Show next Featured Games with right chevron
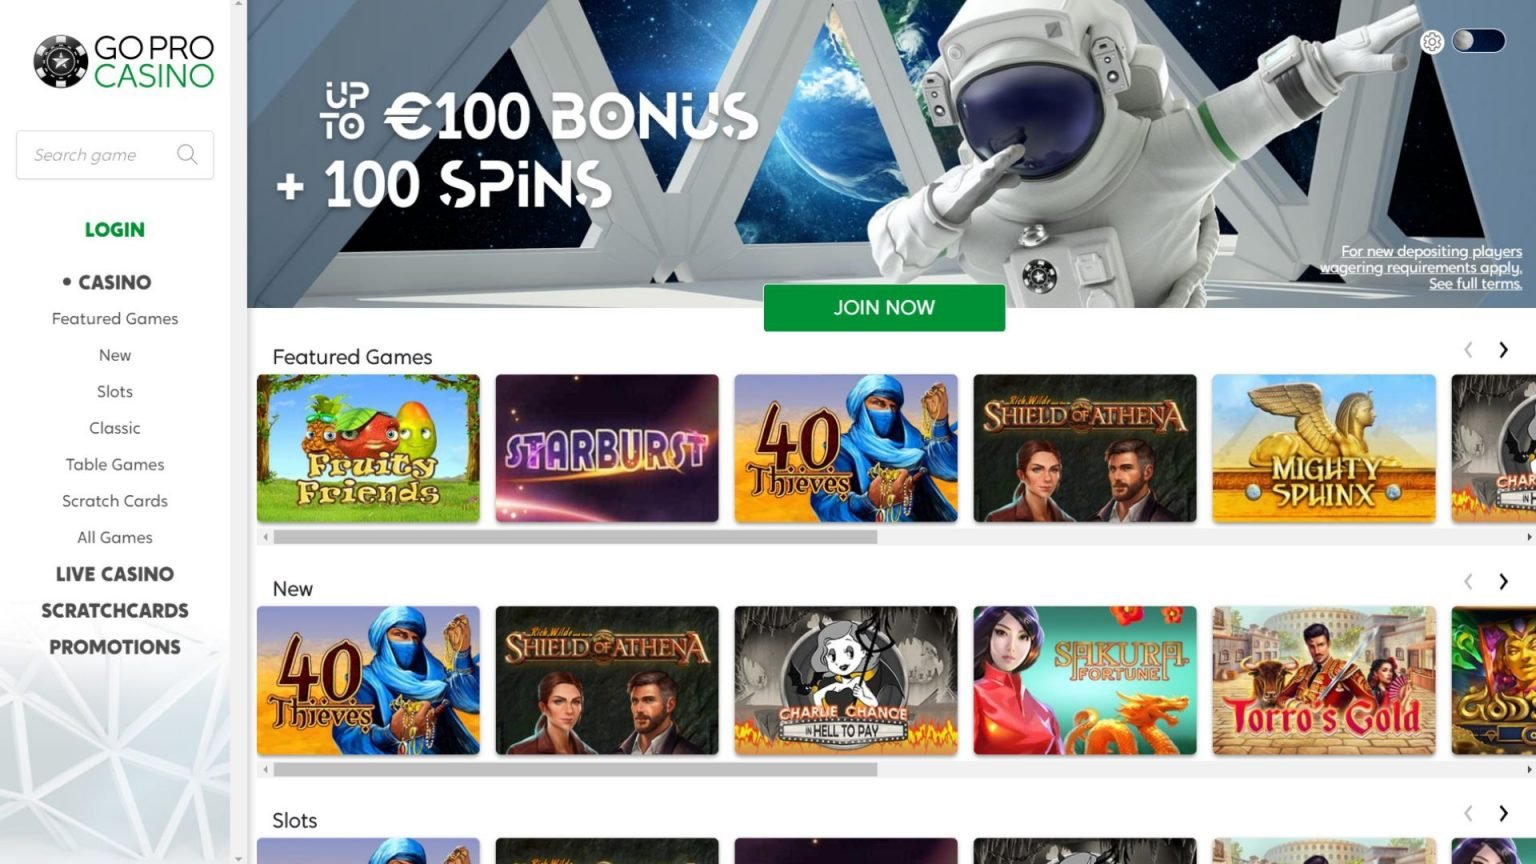This screenshot has height=864, width=1536. (1503, 349)
